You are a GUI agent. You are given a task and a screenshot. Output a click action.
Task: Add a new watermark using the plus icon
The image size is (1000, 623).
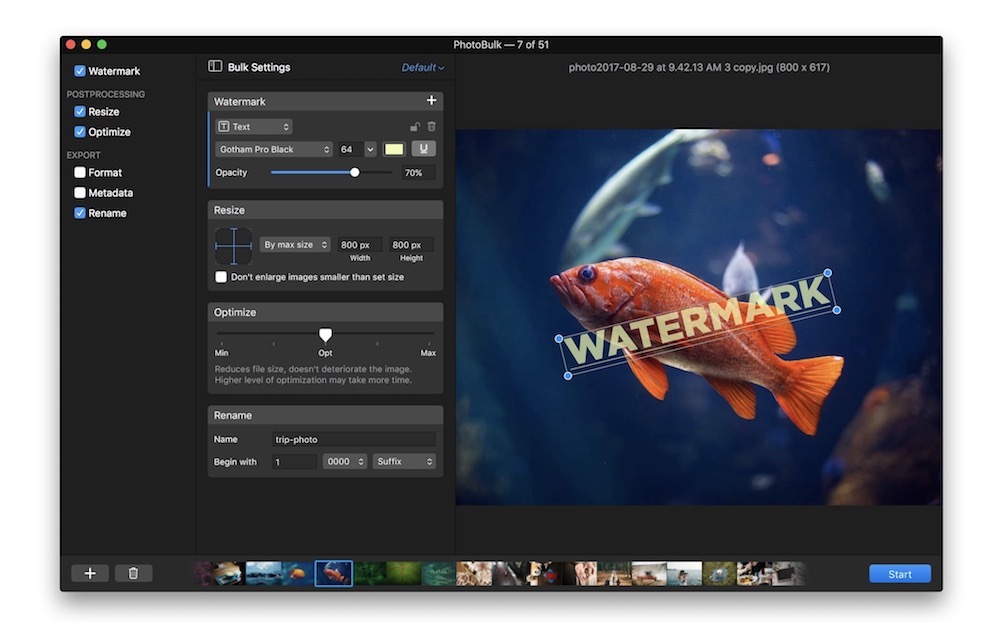tap(432, 100)
